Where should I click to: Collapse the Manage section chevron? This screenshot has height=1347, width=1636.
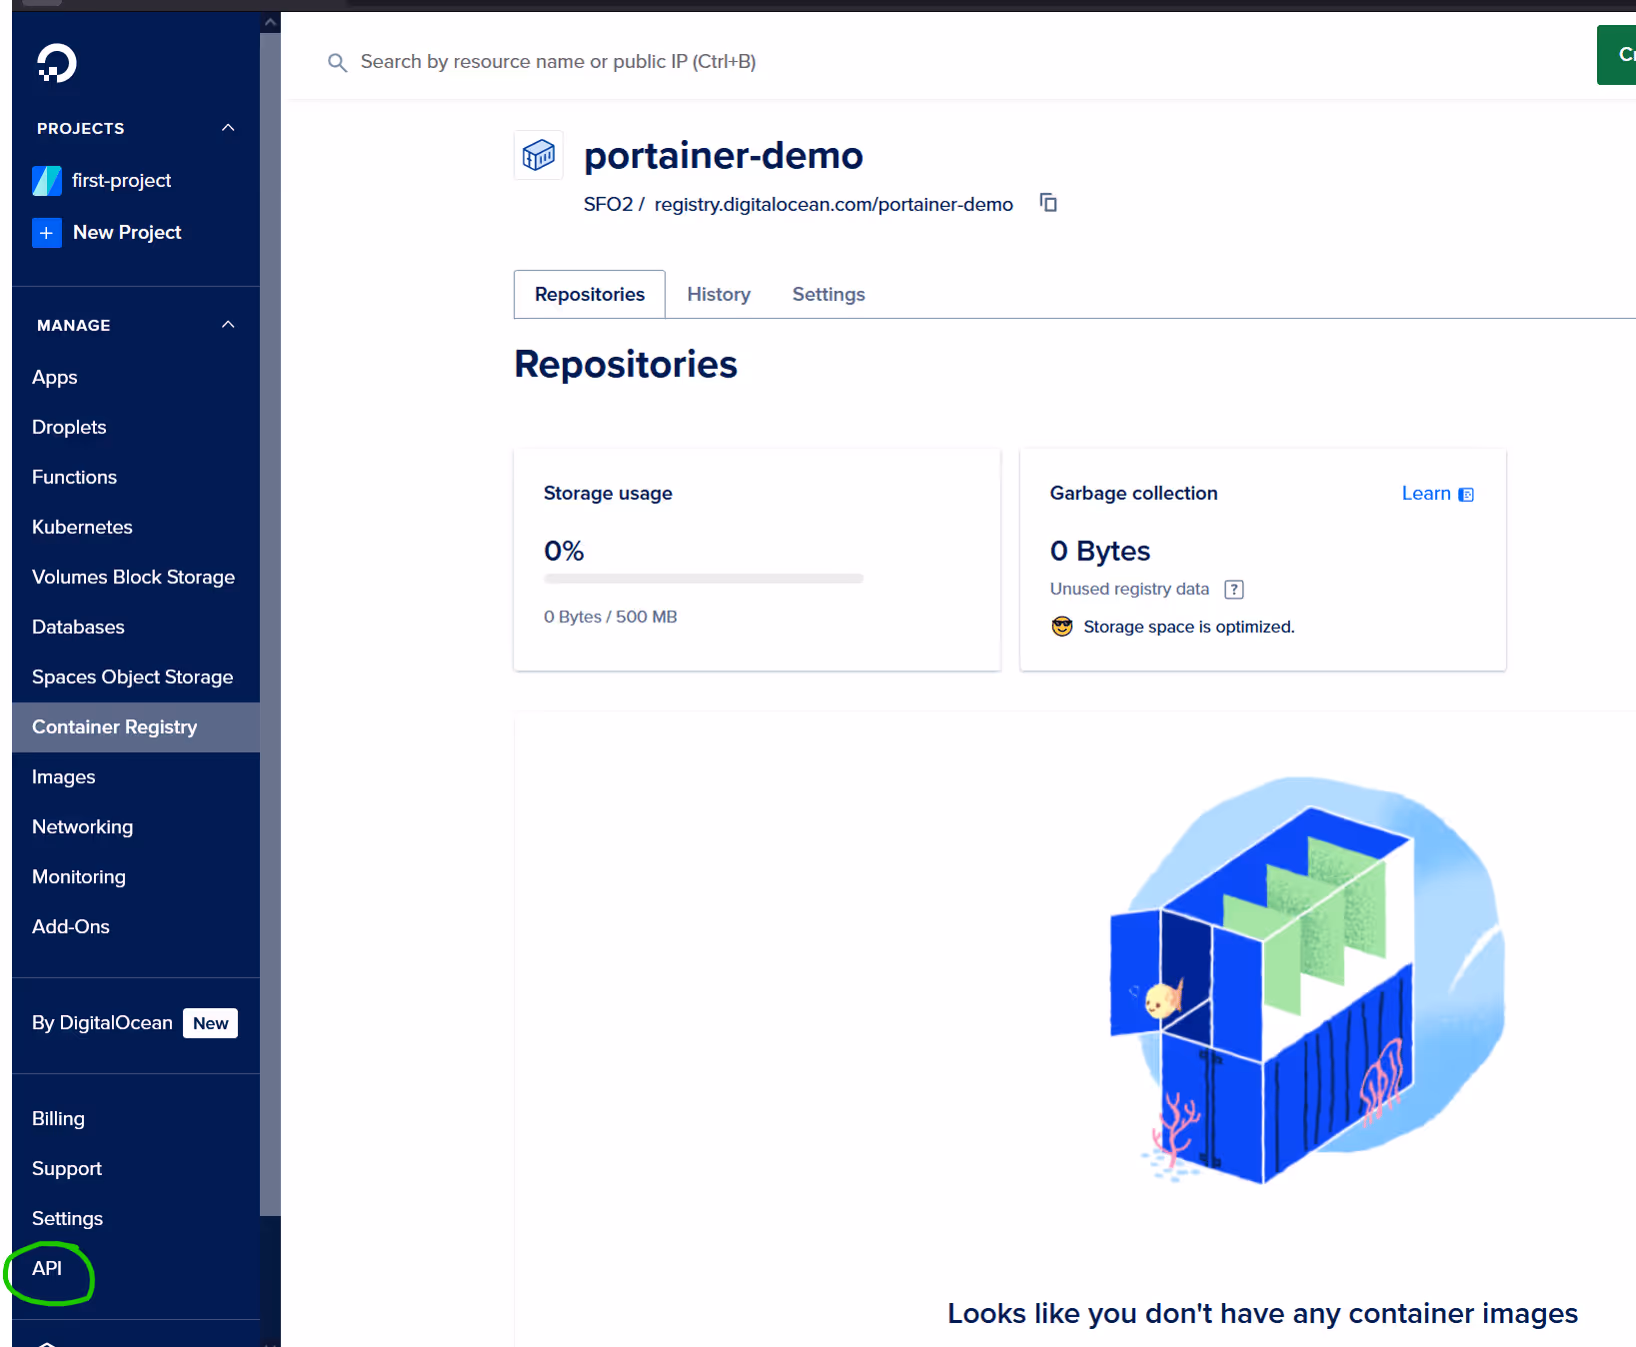pyautogui.click(x=228, y=325)
